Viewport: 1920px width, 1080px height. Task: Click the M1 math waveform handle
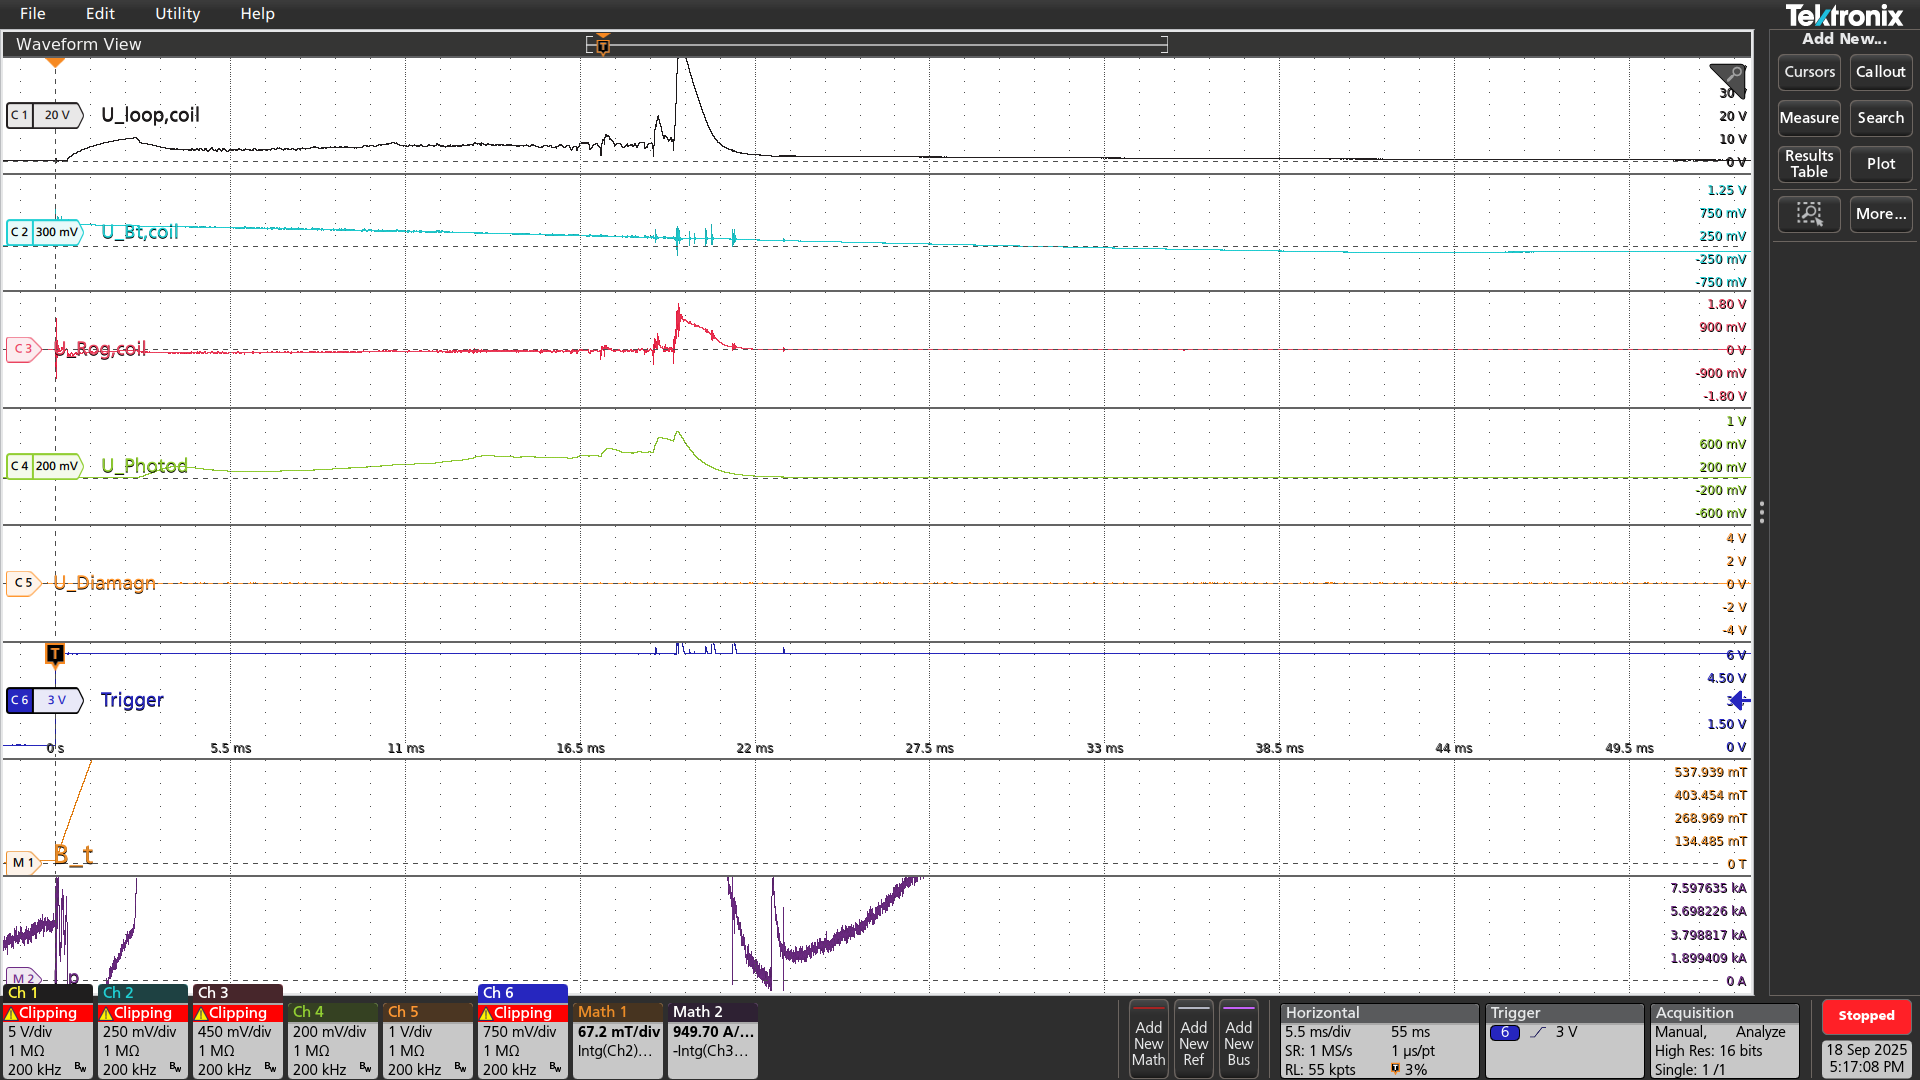pos(23,862)
